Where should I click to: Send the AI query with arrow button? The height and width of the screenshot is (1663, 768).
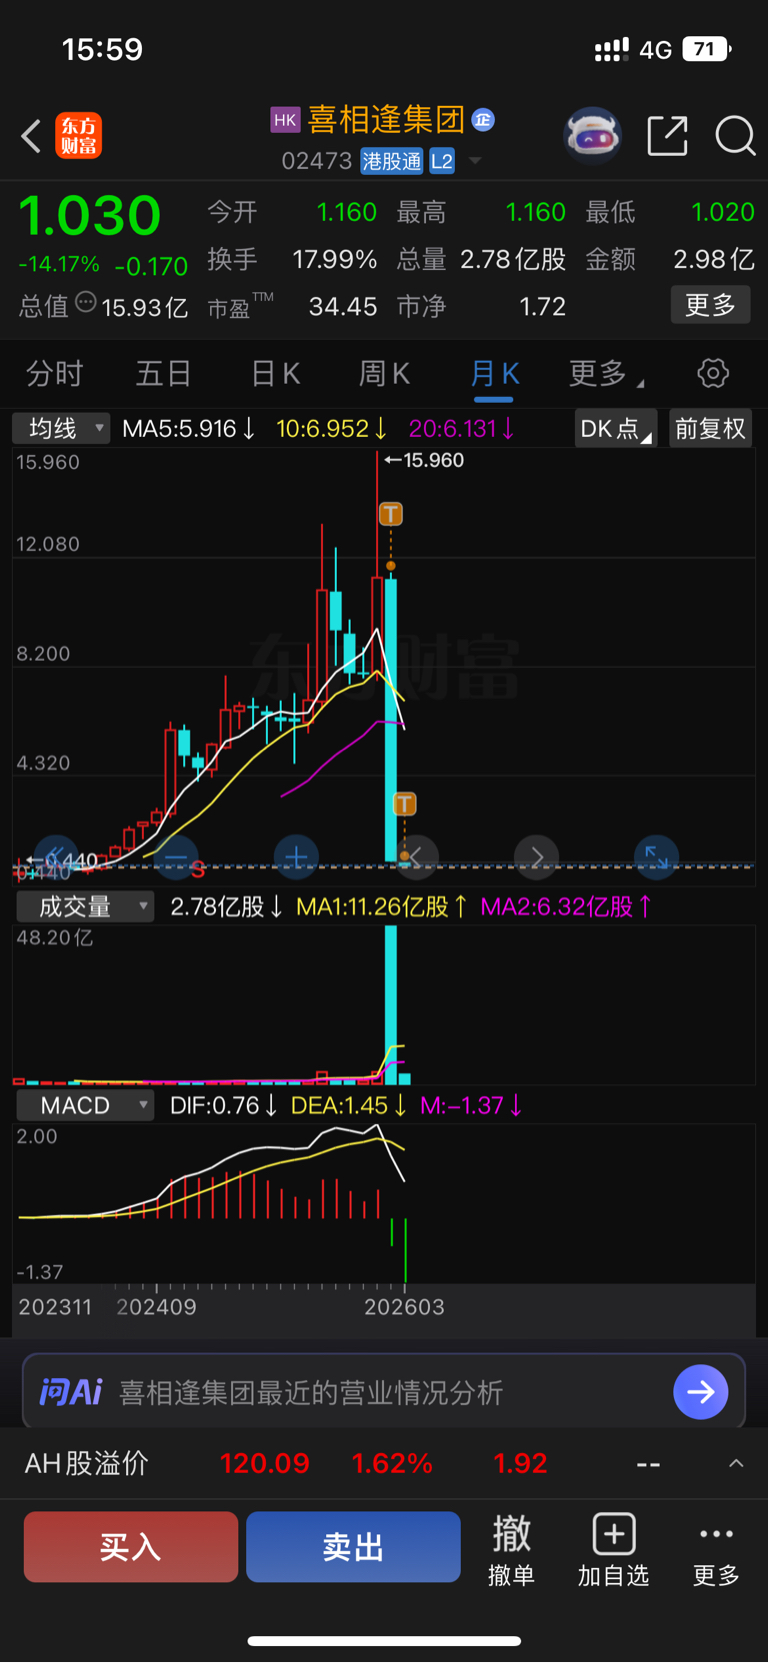(x=700, y=1392)
